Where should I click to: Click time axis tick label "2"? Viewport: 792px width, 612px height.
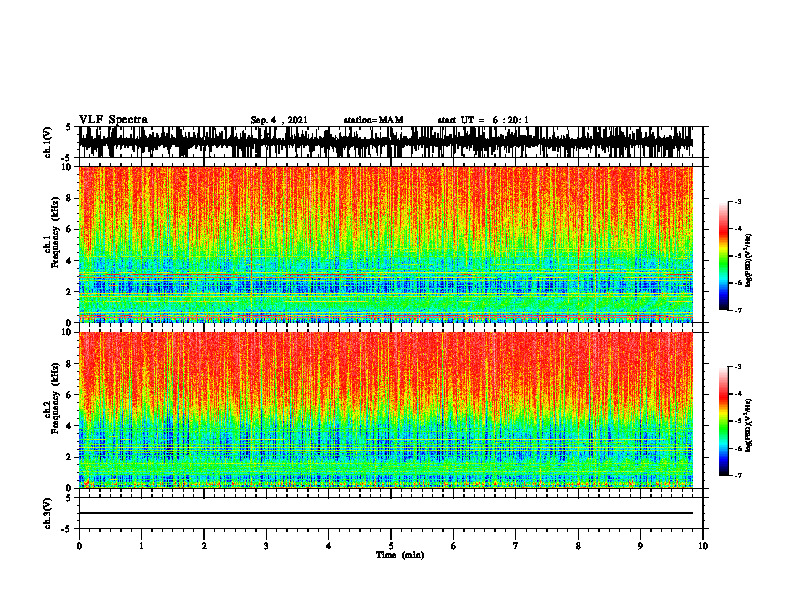204,546
